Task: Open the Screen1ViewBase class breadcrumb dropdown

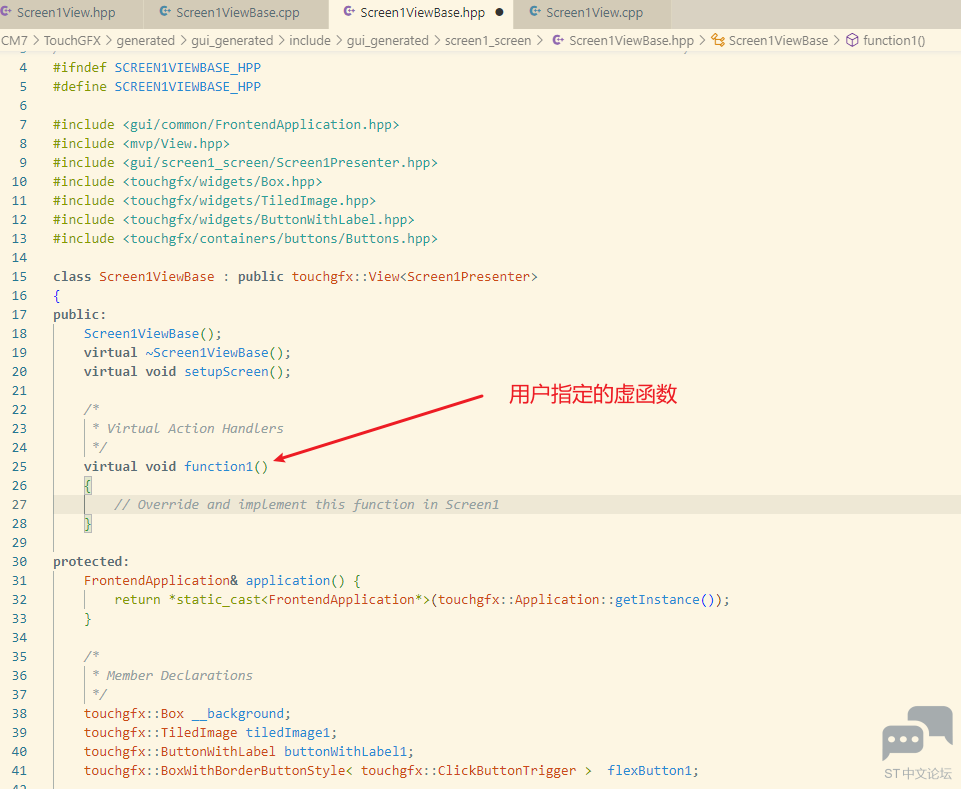Action: coord(778,41)
